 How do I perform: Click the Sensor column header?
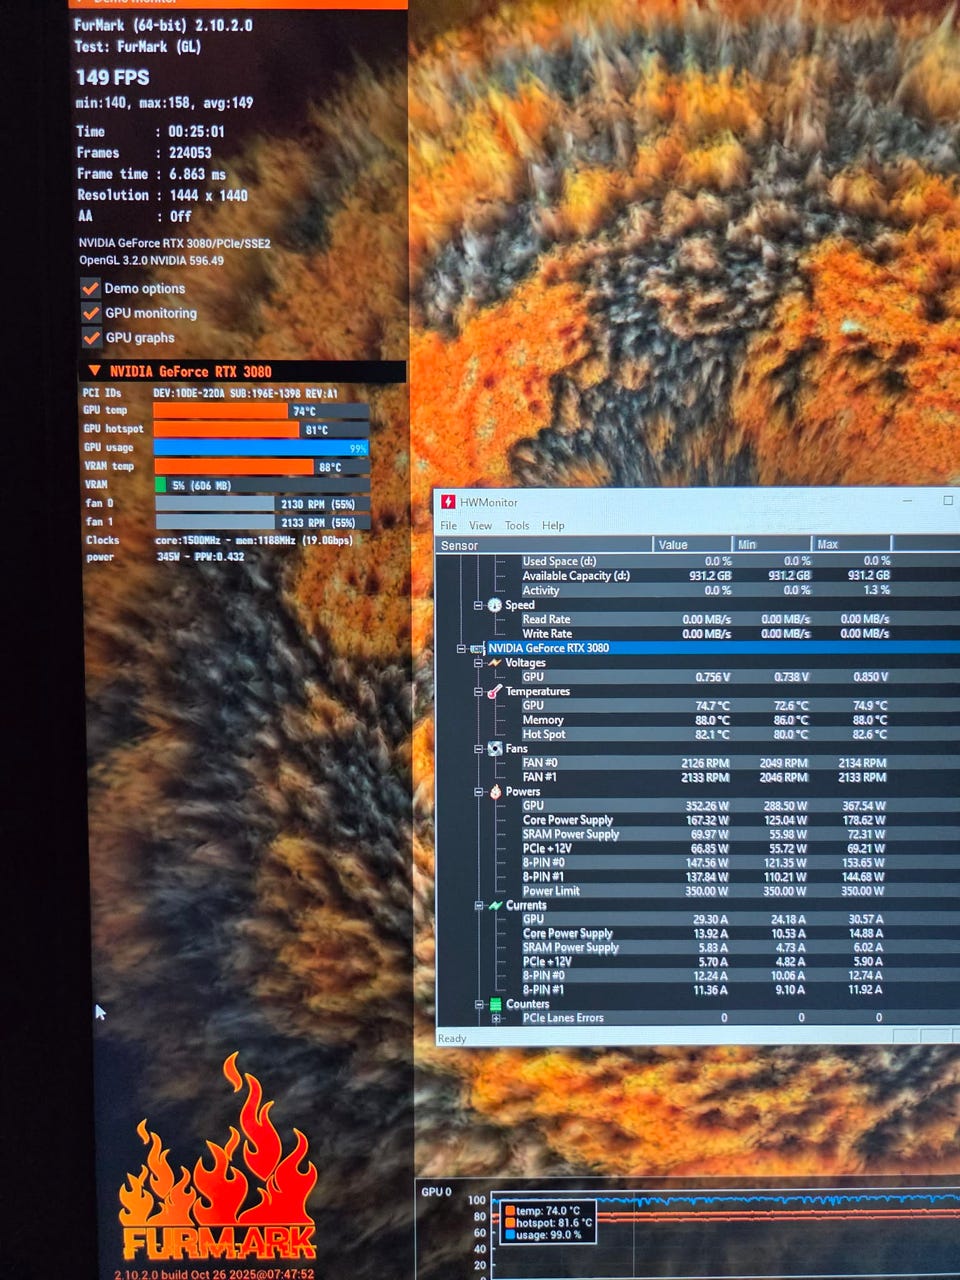545,545
